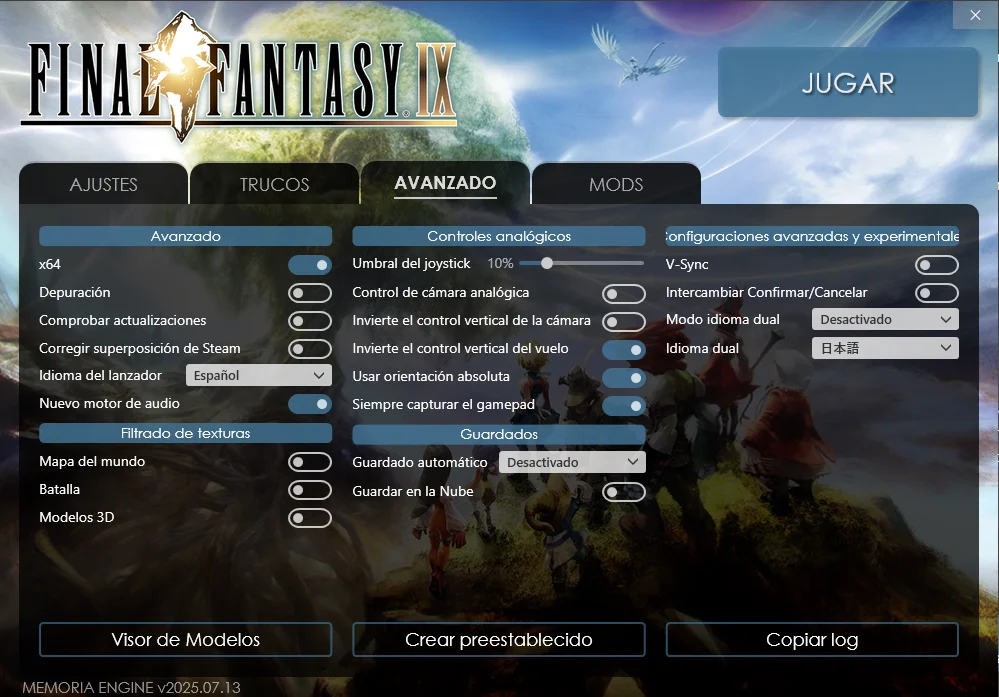Toggle Batalla texture filtering
The width and height of the screenshot is (999, 697).
coord(310,489)
